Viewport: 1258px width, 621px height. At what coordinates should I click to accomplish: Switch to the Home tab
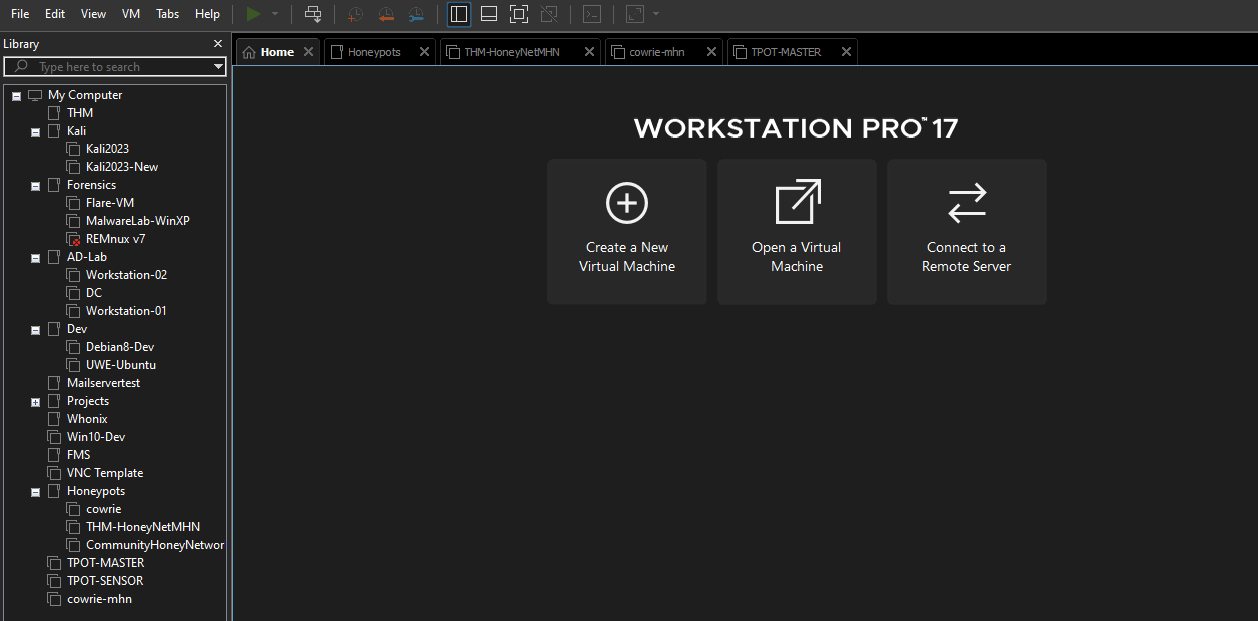[278, 52]
